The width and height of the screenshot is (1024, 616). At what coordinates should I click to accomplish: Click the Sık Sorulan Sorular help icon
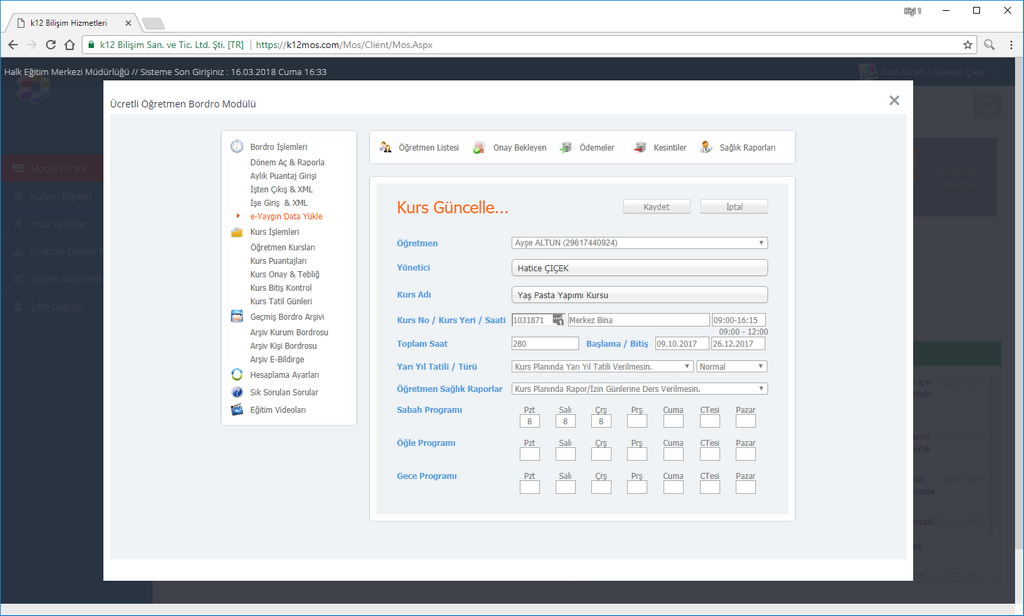pyautogui.click(x=236, y=392)
